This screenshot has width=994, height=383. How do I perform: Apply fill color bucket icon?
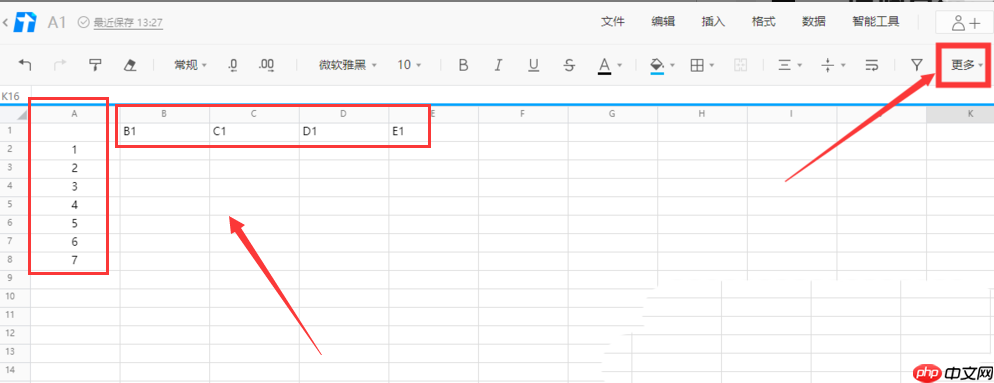[657, 65]
